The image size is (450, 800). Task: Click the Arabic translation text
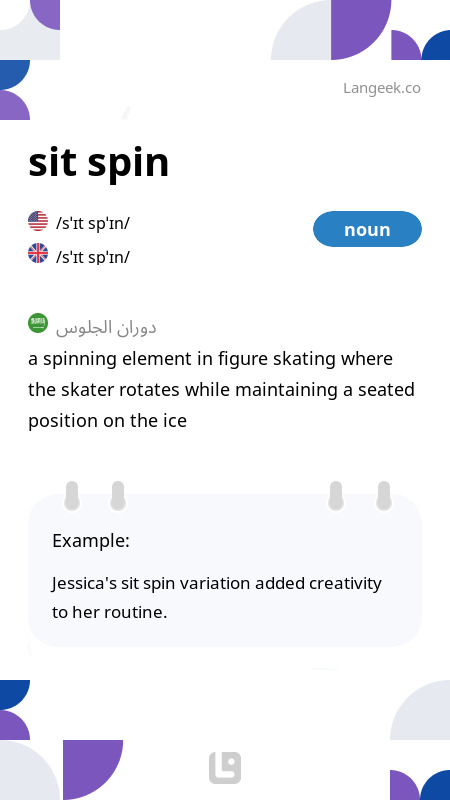[106, 328]
